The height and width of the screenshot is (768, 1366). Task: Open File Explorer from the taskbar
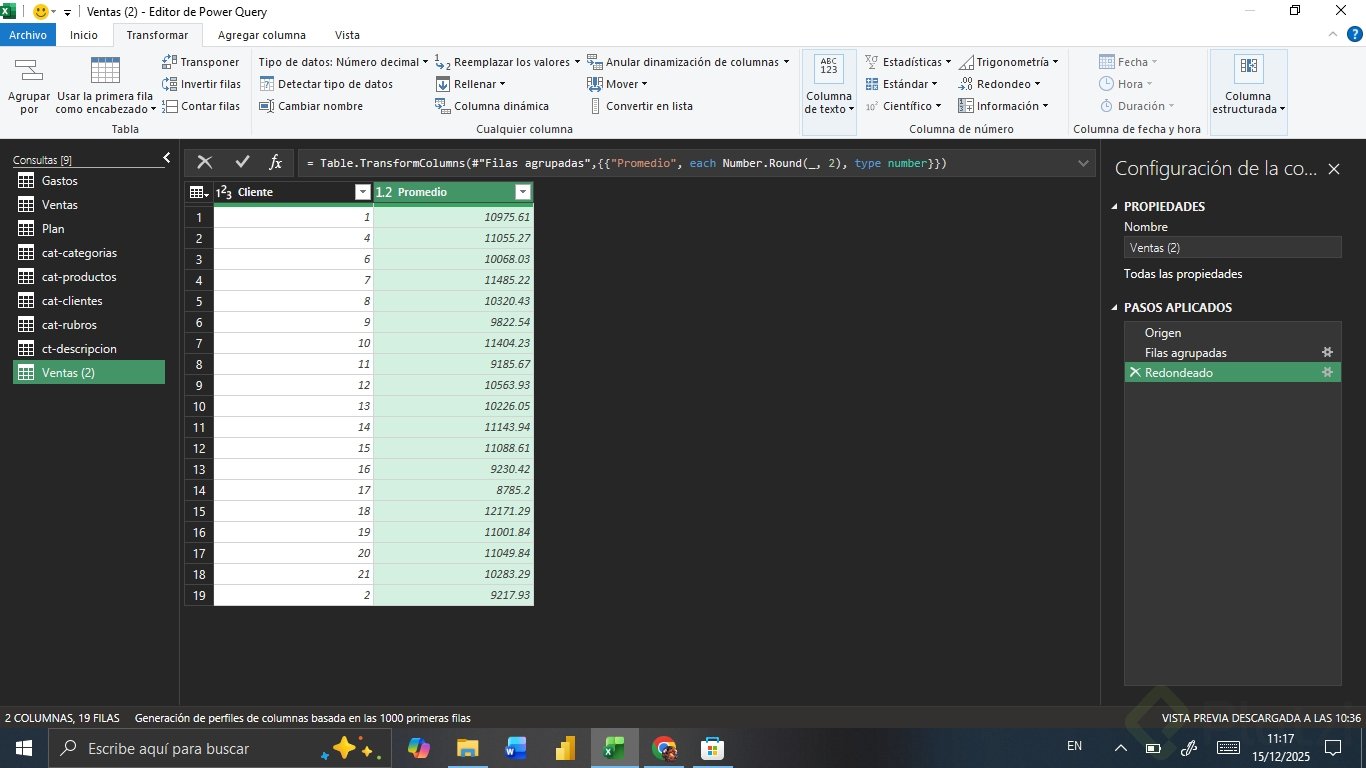(x=467, y=748)
